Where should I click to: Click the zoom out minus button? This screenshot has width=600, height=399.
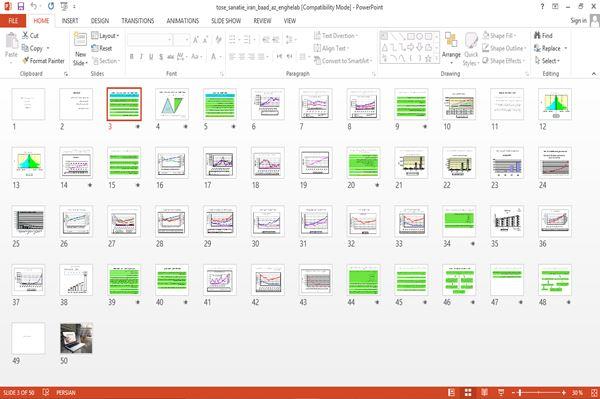pyautogui.click(x=514, y=392)
